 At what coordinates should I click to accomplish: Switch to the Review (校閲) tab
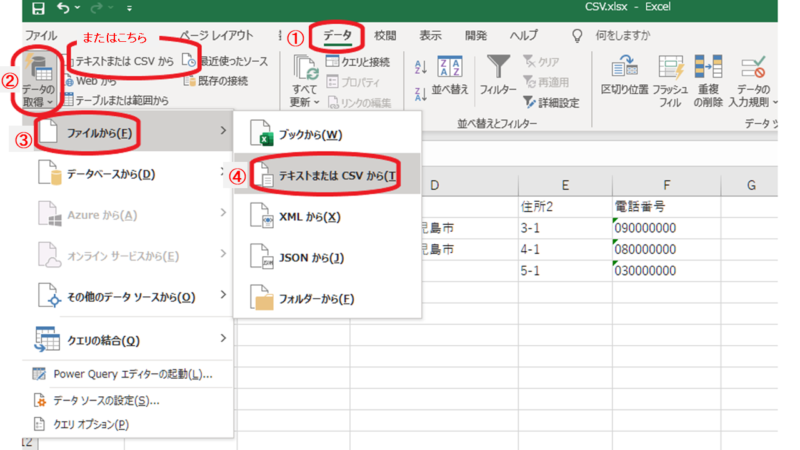tap(385, 36)
